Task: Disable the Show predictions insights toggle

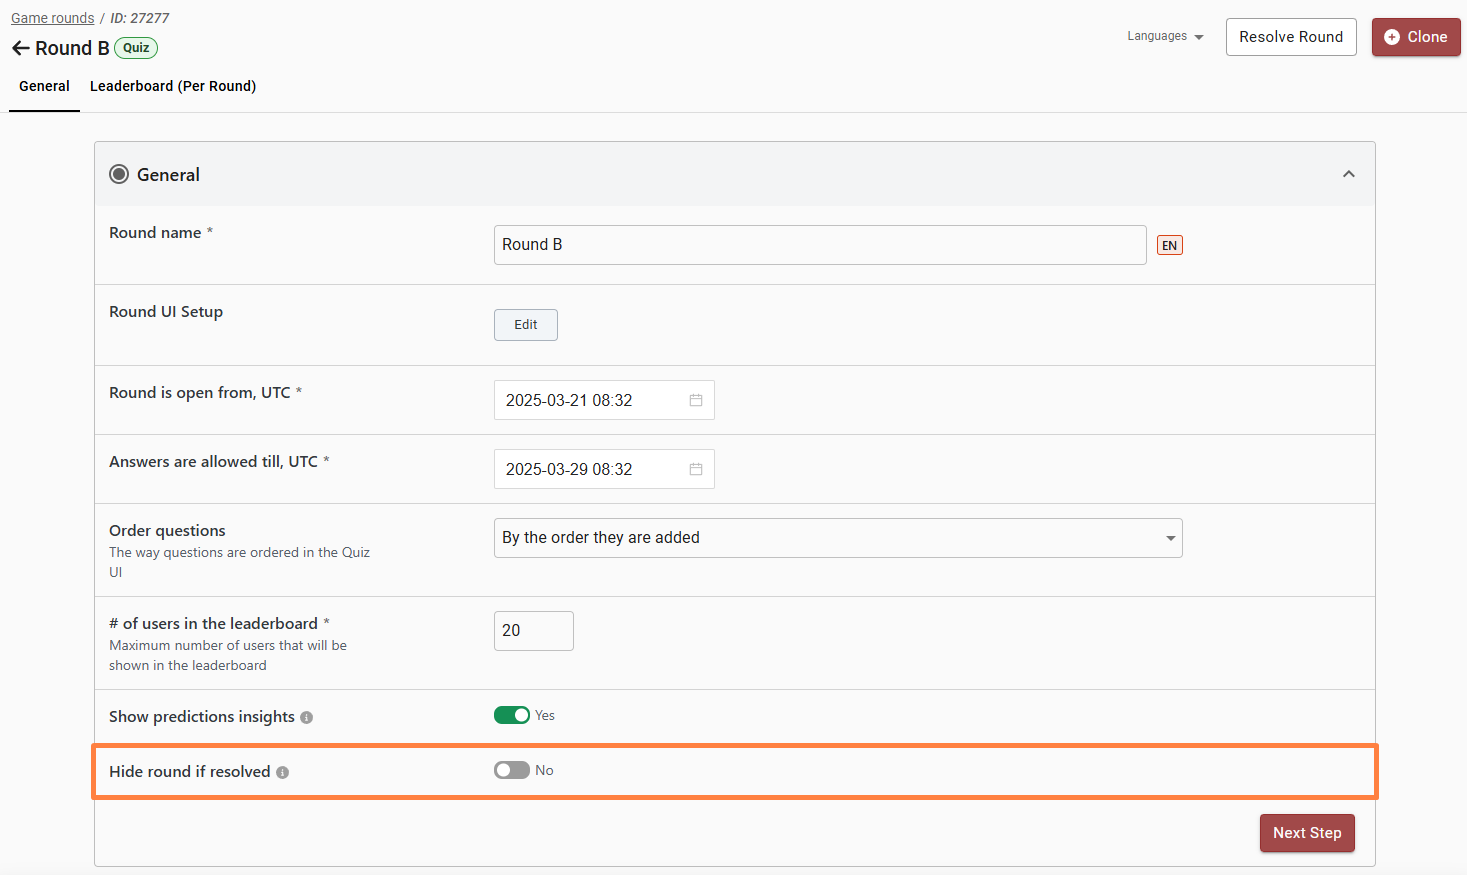Action: [x=512, y=715]
